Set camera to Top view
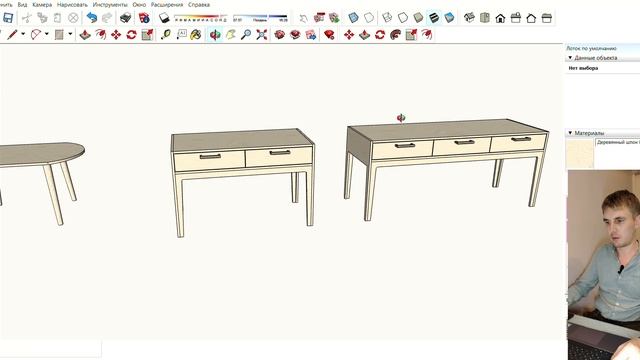Screen dimensions: 640x360 point(485,18)
